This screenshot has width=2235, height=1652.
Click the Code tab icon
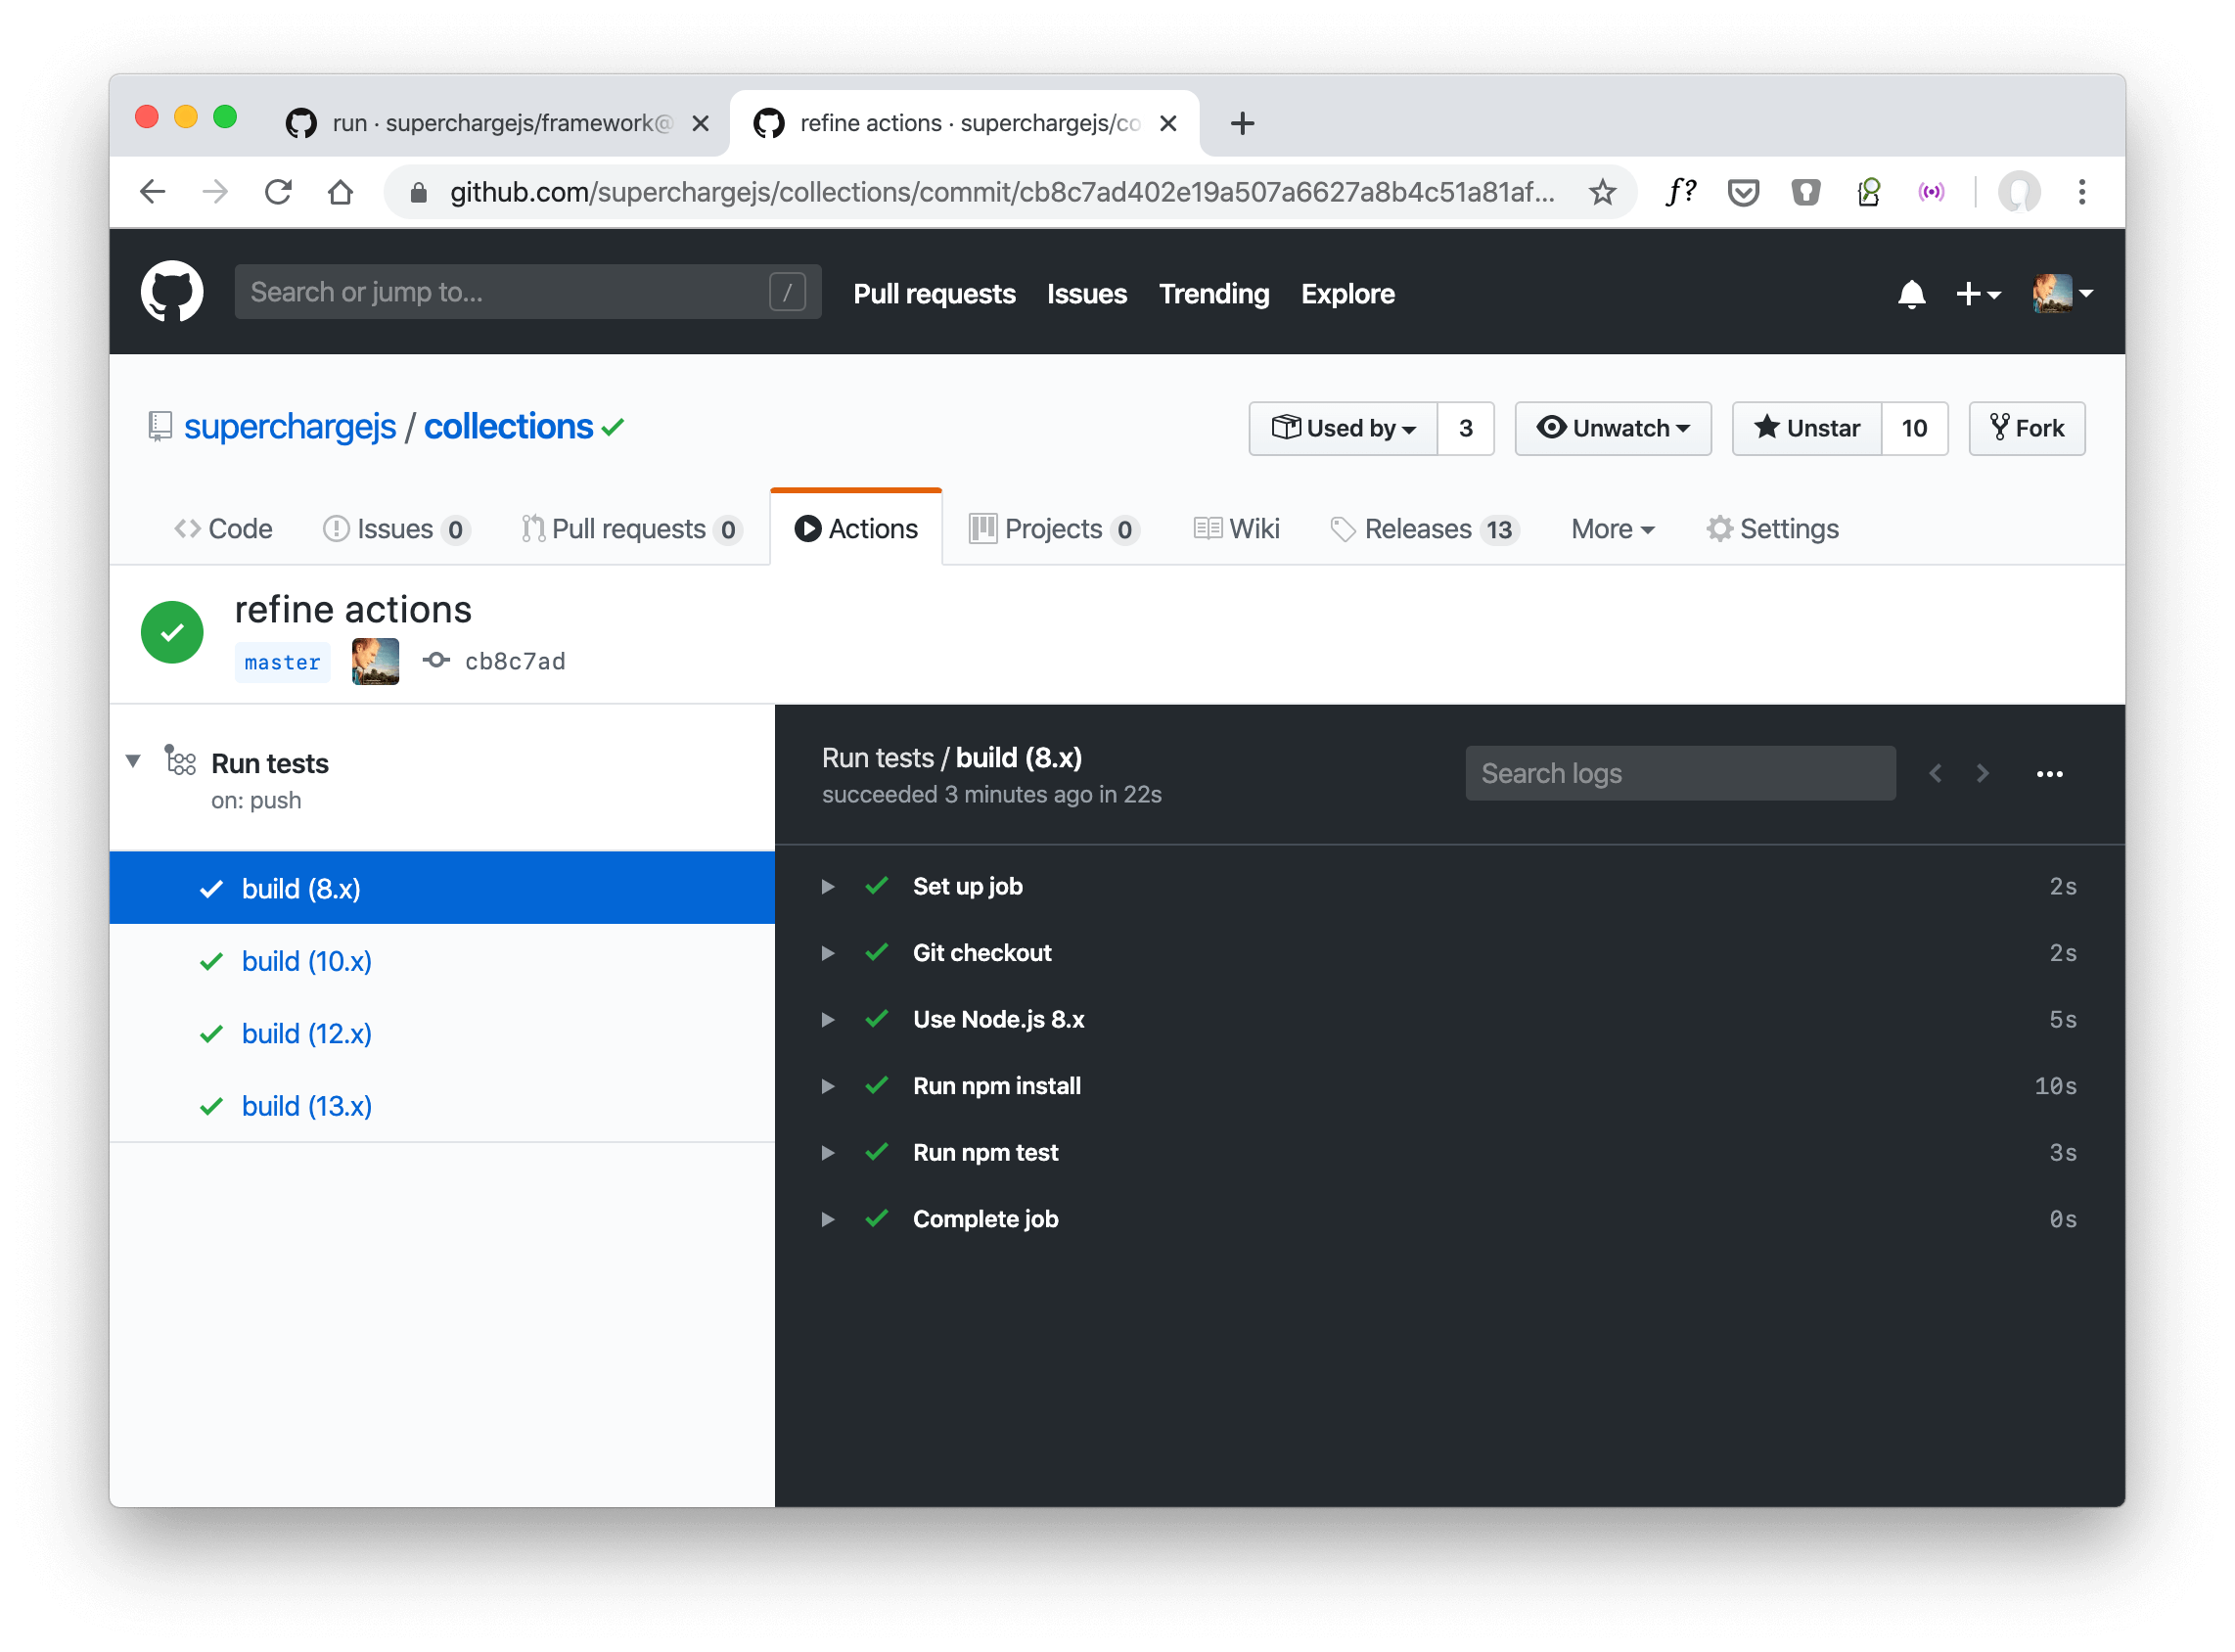pos(186,529)
